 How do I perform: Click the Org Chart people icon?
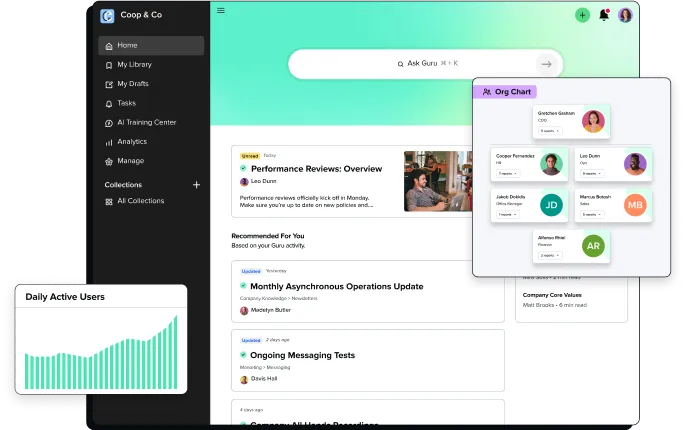[487, 92]
